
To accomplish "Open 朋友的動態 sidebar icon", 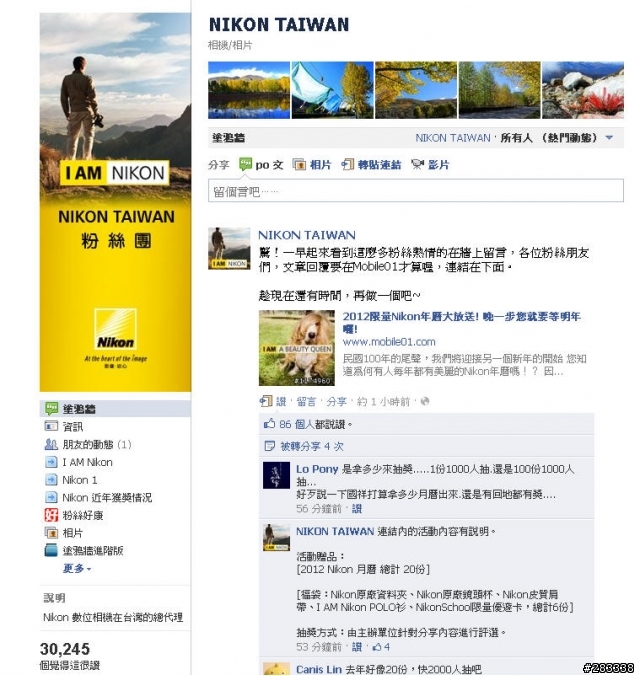I will coord(51,444).
